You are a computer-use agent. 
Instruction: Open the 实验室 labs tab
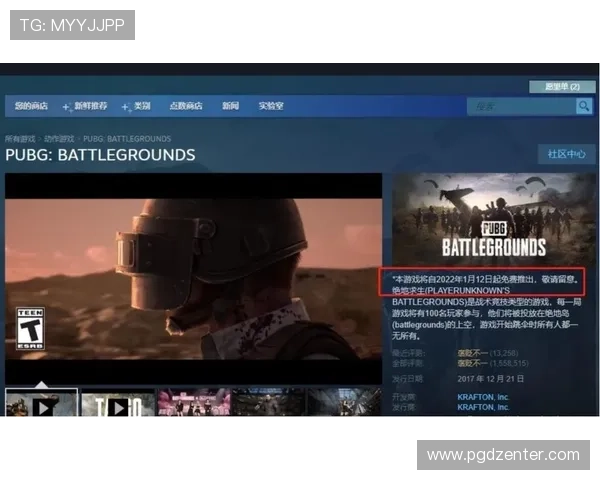click(x=271, y=106)
